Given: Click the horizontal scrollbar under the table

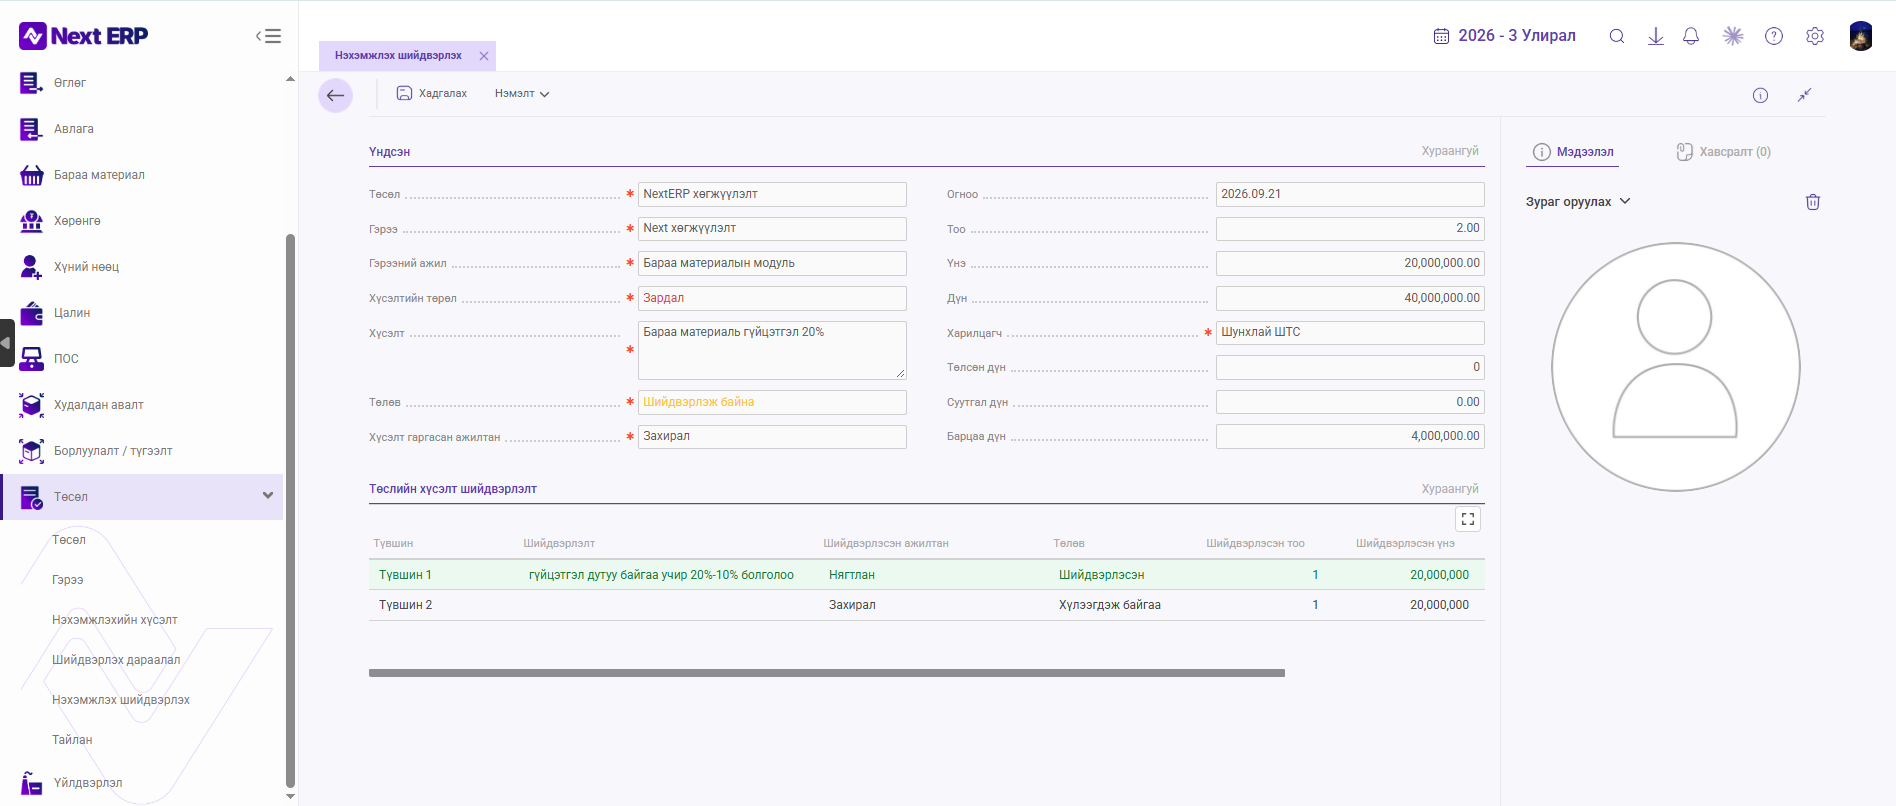Looking at the screenshot, I should [x=826, y=673].
